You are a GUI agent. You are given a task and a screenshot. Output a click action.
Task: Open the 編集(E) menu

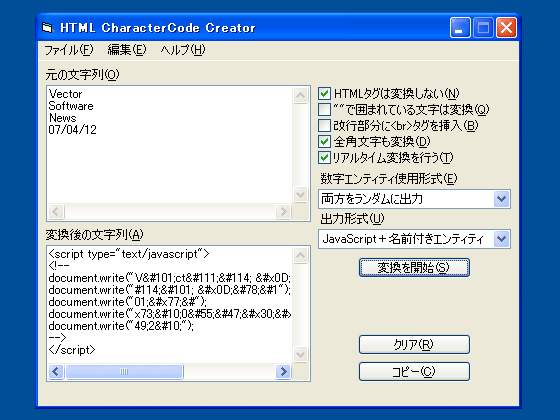click(127, 50)
